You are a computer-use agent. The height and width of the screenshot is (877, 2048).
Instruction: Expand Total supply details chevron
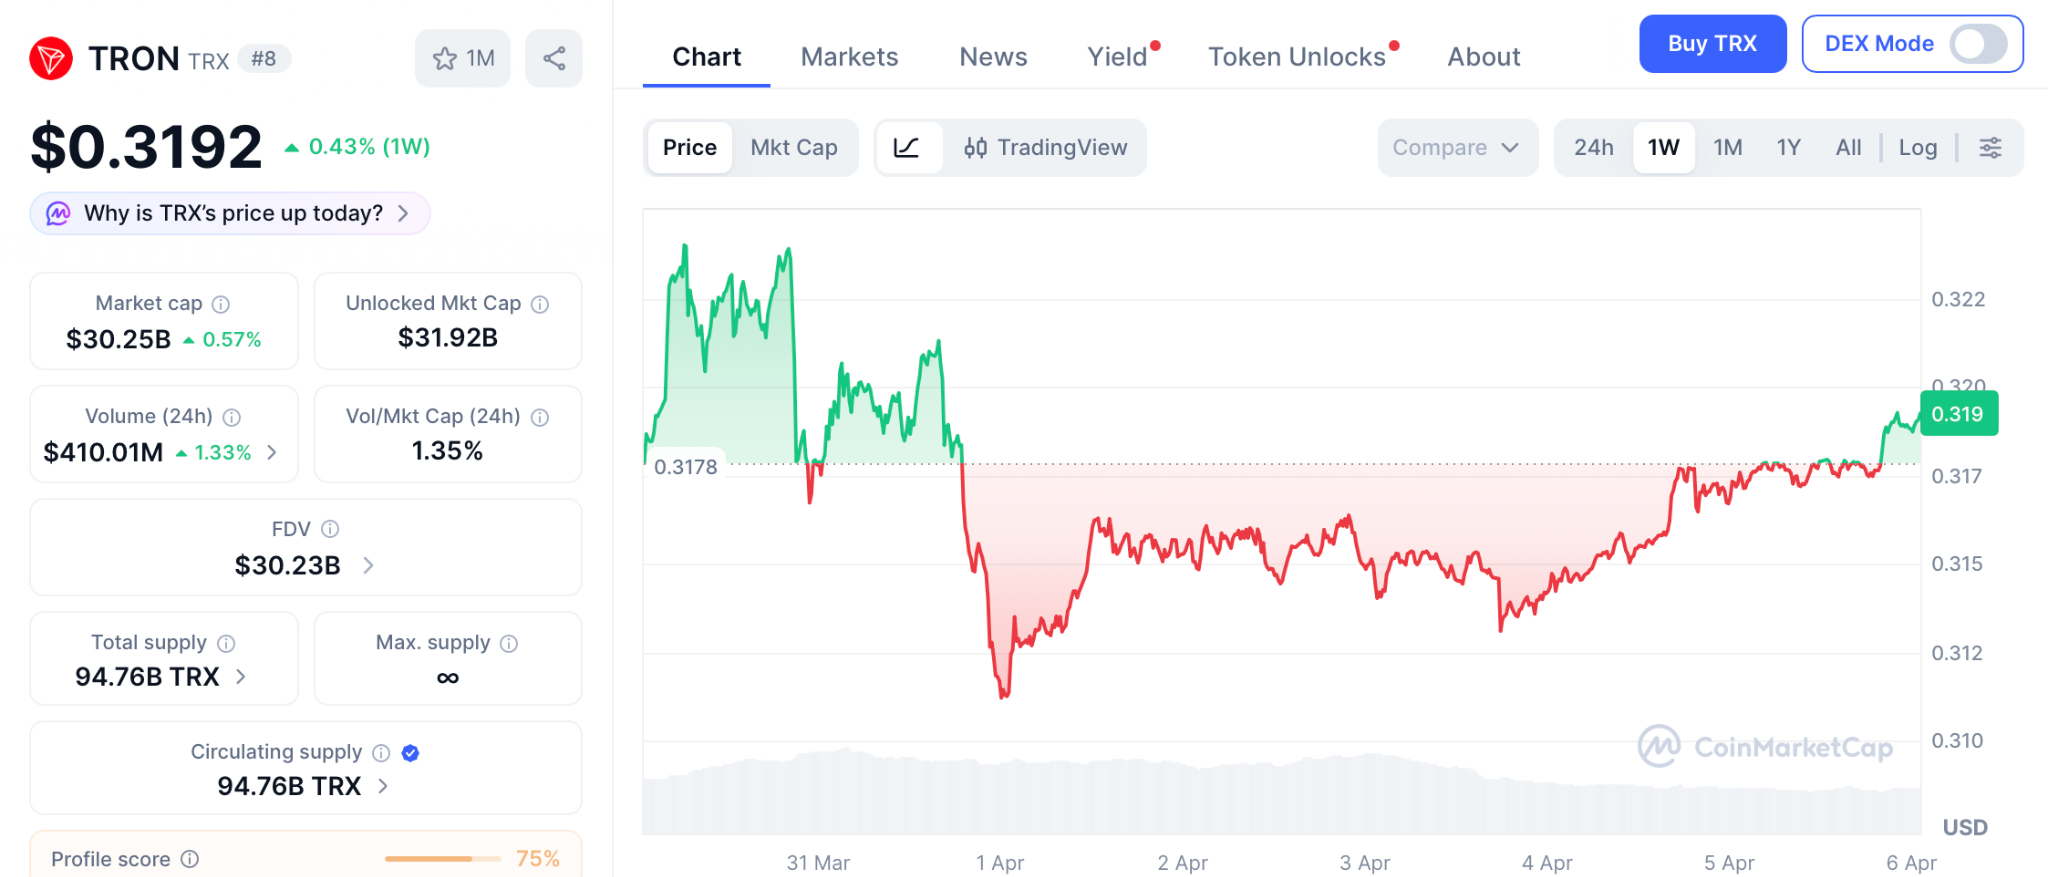pos(241,677)
